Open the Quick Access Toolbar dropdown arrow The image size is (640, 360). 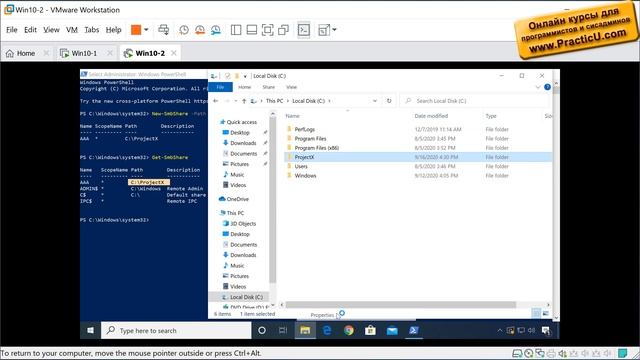245,76
